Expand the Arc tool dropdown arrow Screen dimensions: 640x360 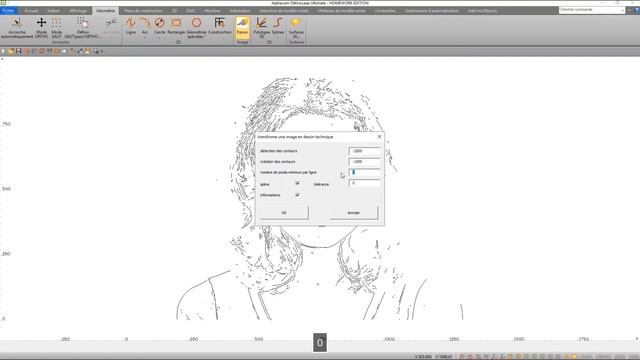(x=145, y=38)
